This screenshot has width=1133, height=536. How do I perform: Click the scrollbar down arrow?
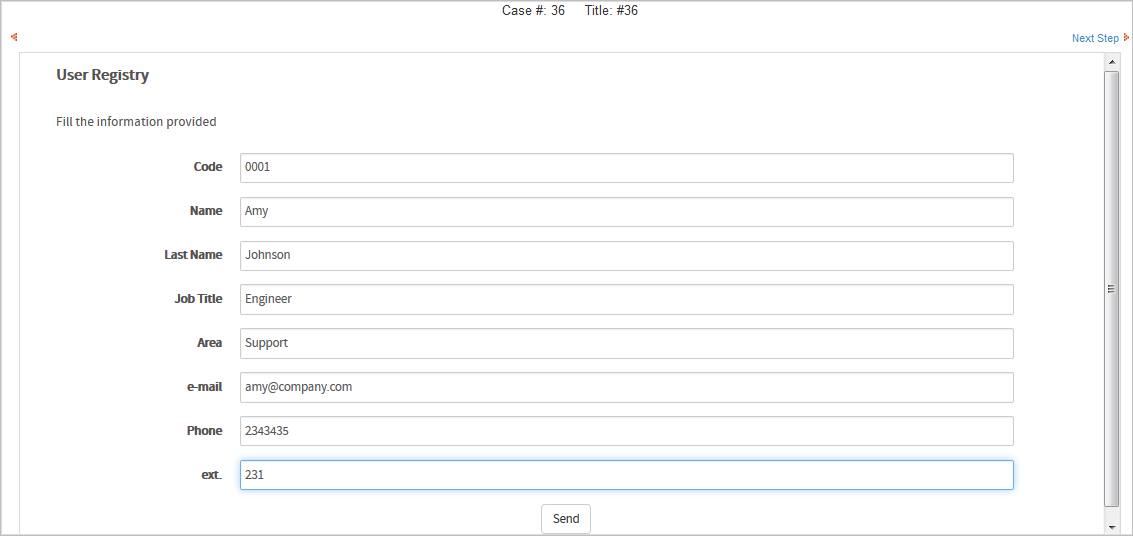click(1111, 527)
